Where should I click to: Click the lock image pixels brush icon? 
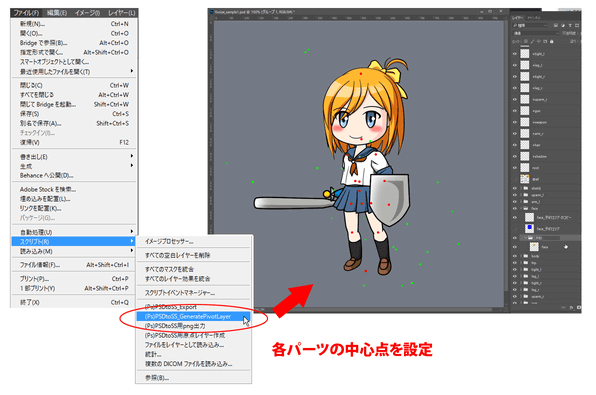pos(533,41)
